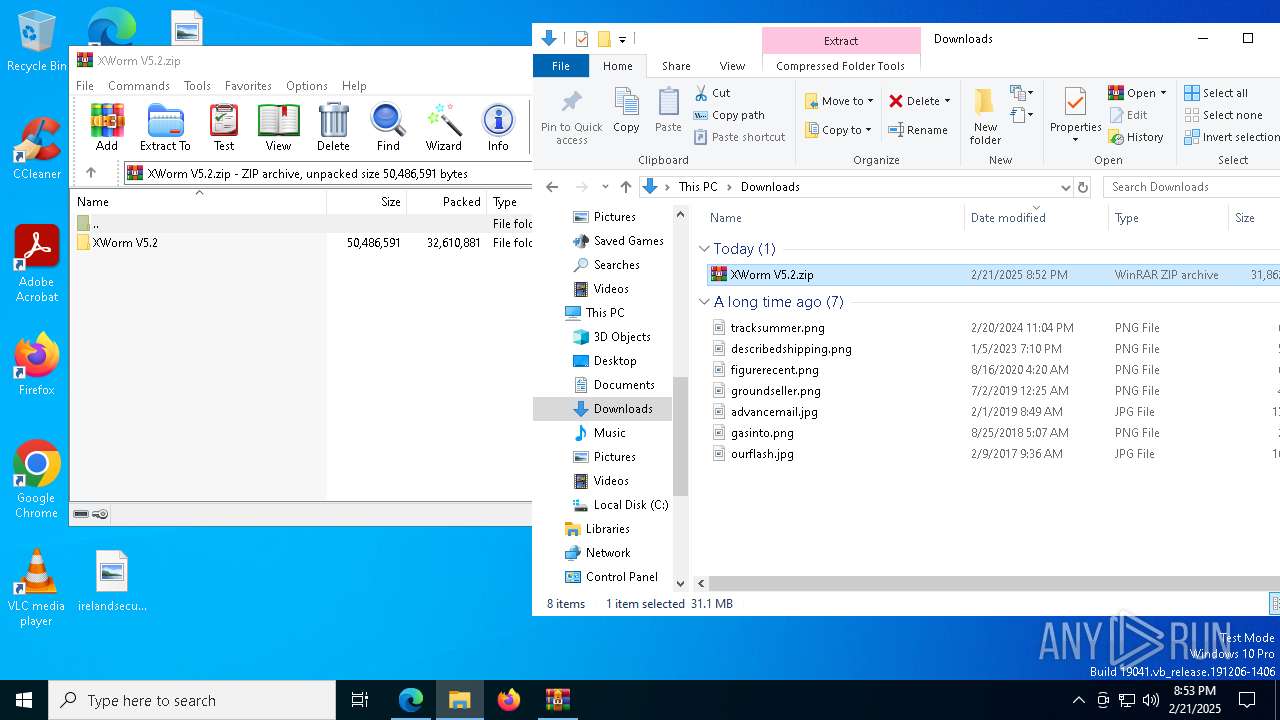Click the Test icon in WinRAR

tap(224, 127)
